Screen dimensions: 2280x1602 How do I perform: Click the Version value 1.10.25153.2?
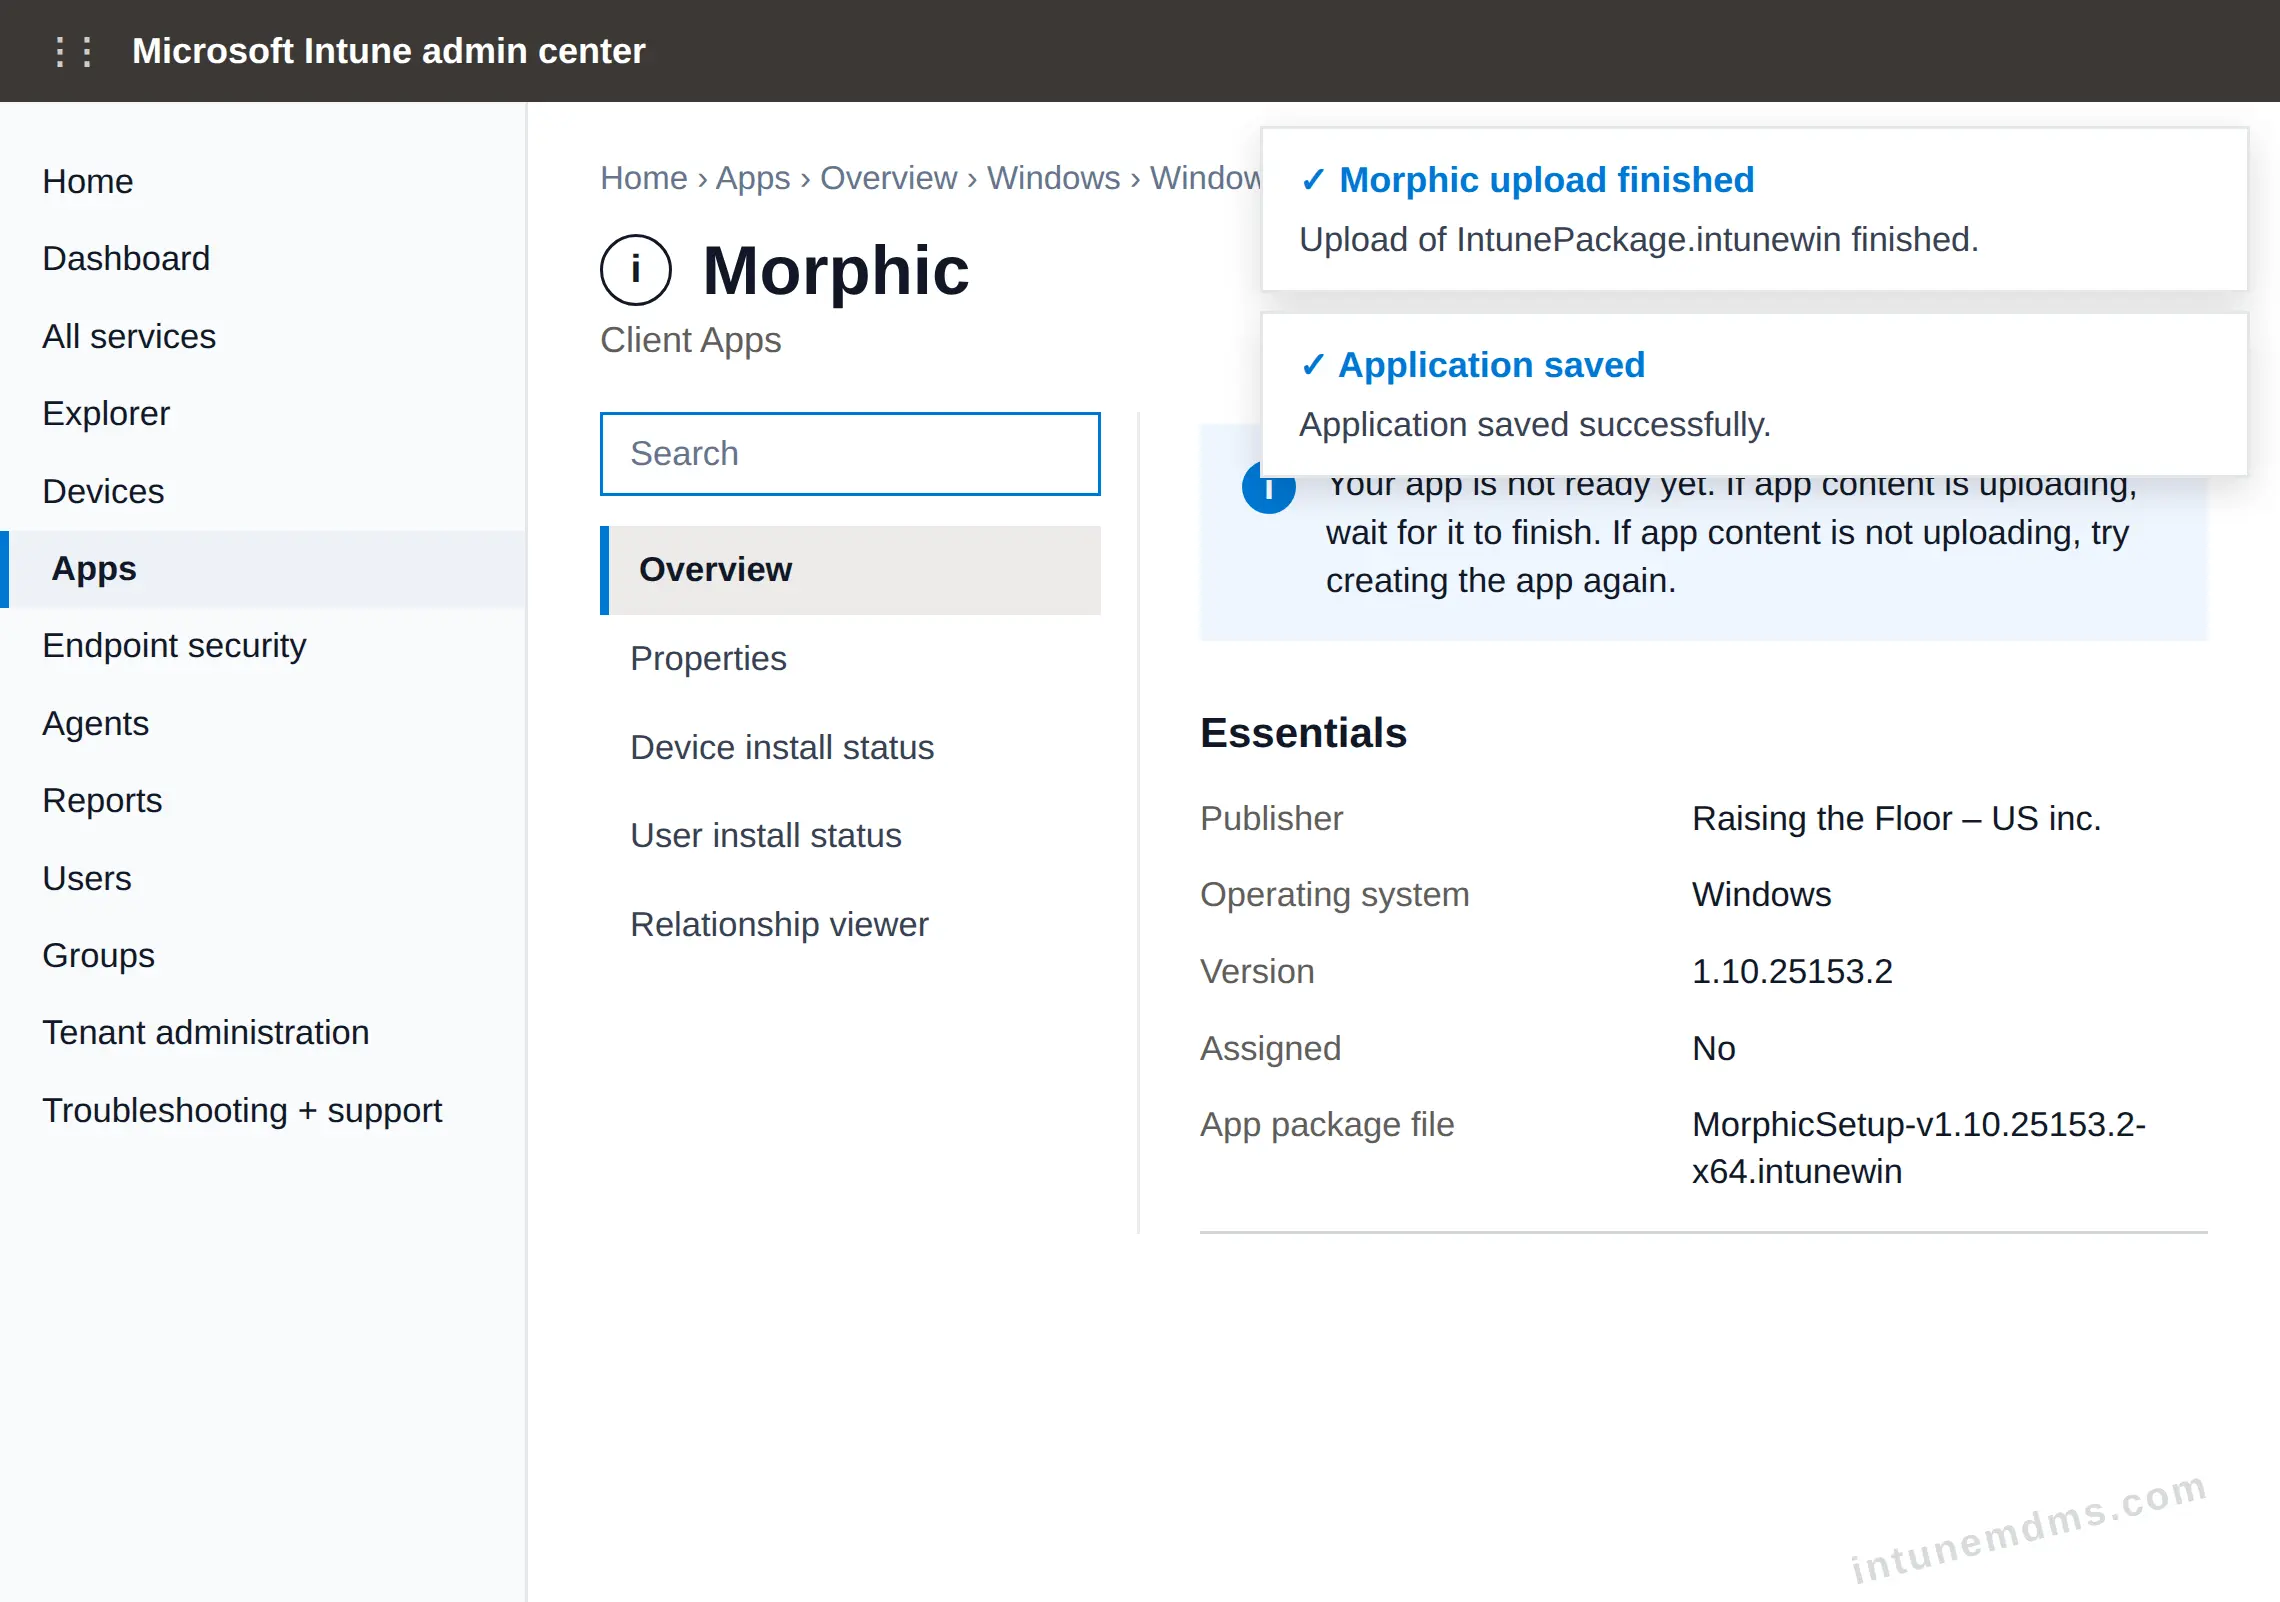click(x=1792, y=971)
